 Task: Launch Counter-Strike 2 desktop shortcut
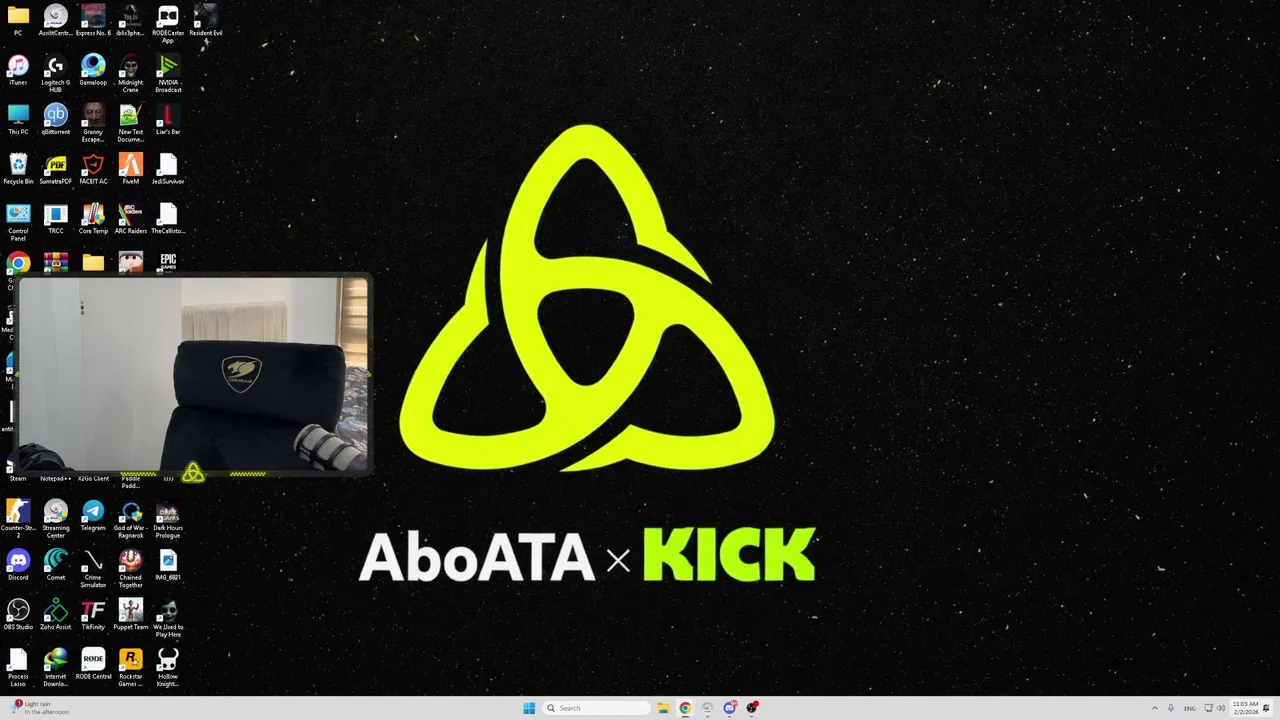coord(18,519)
